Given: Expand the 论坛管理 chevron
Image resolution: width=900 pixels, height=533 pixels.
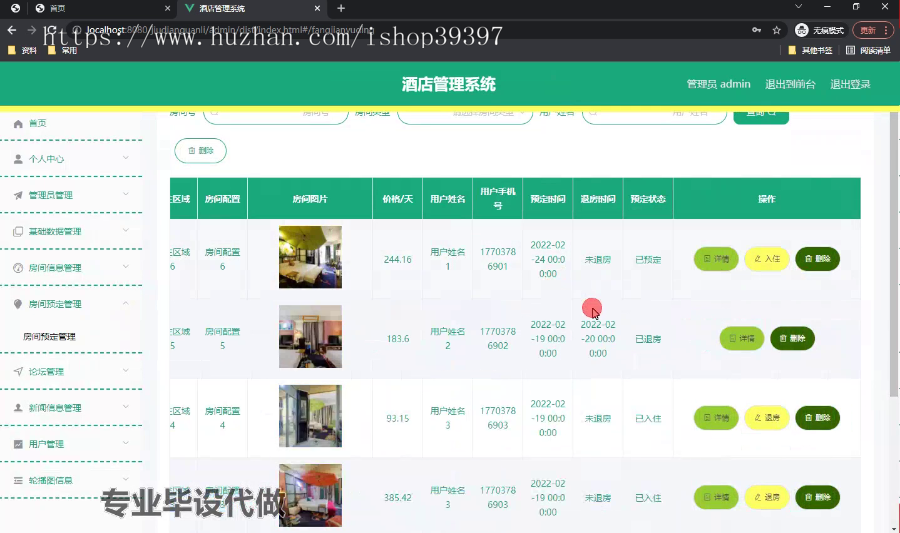Looking at the screenshot, I should 126,371.
